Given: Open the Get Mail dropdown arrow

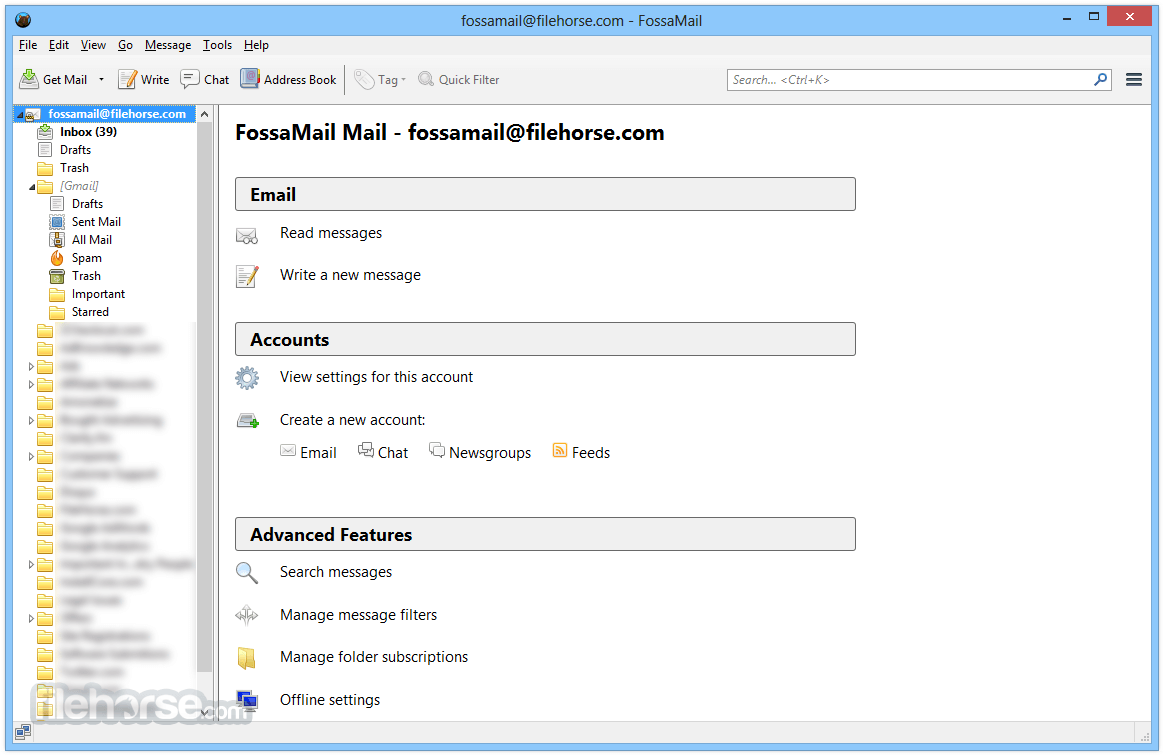Looking at the screenshot, I should (101, 80).
